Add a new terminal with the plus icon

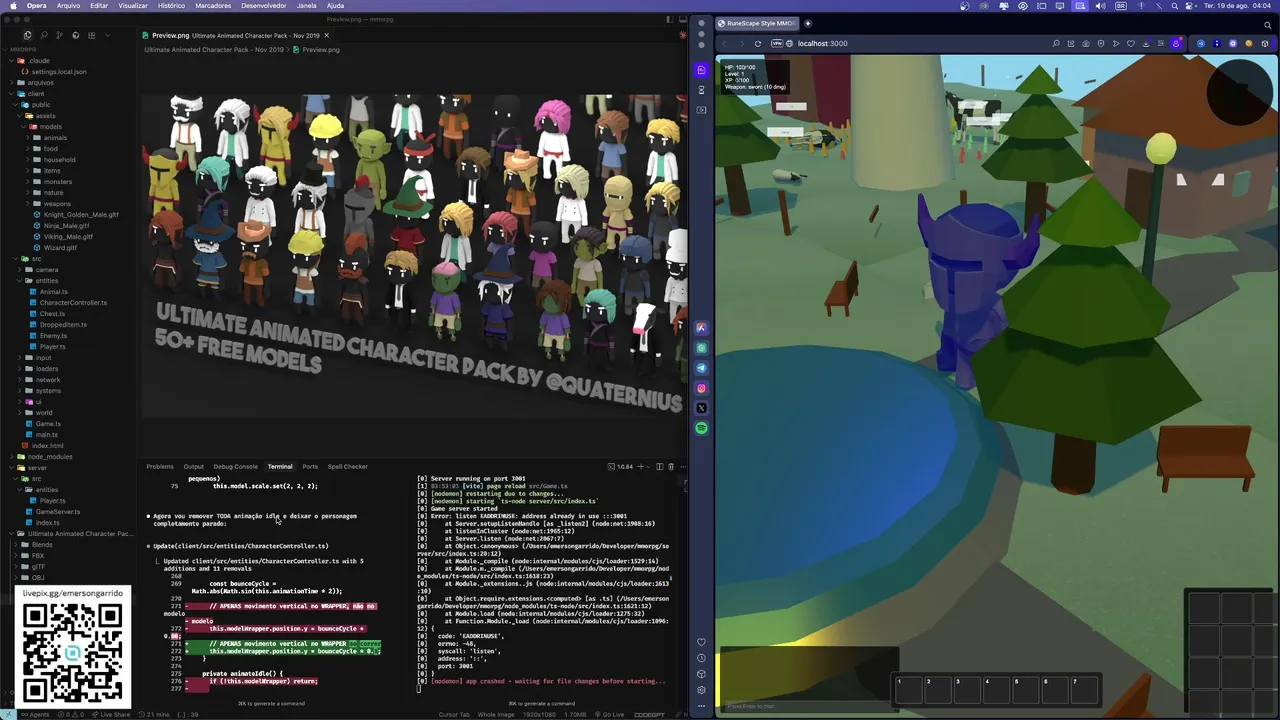[642, 466]
